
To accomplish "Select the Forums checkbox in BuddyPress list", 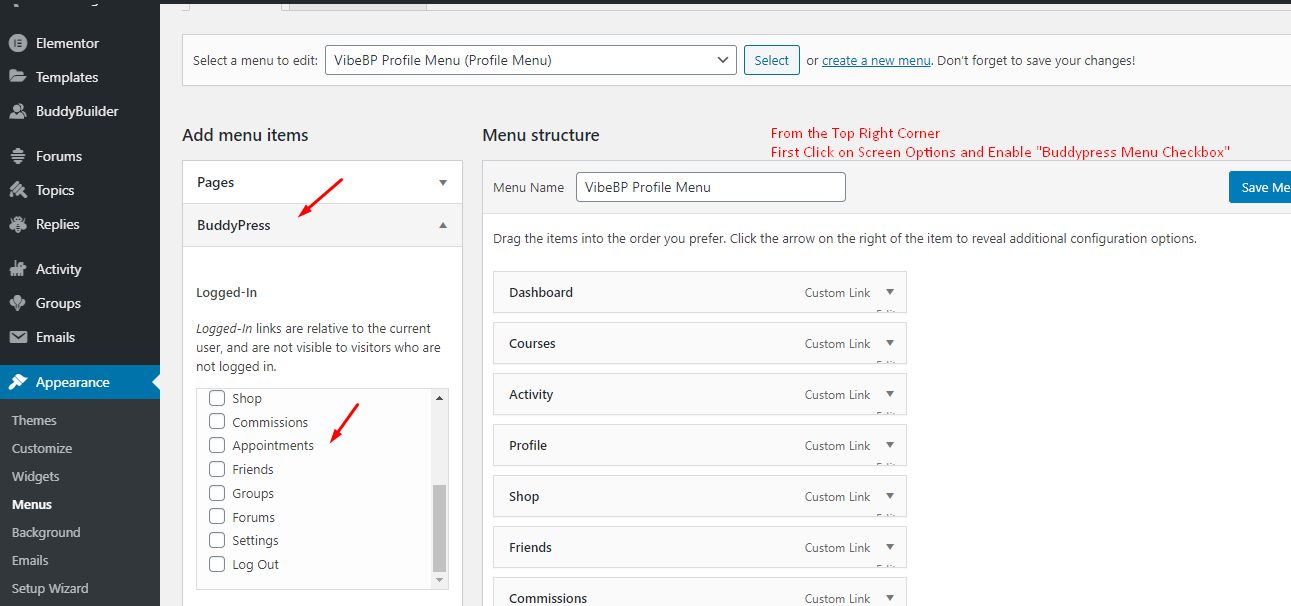I will tap(217, 517).
